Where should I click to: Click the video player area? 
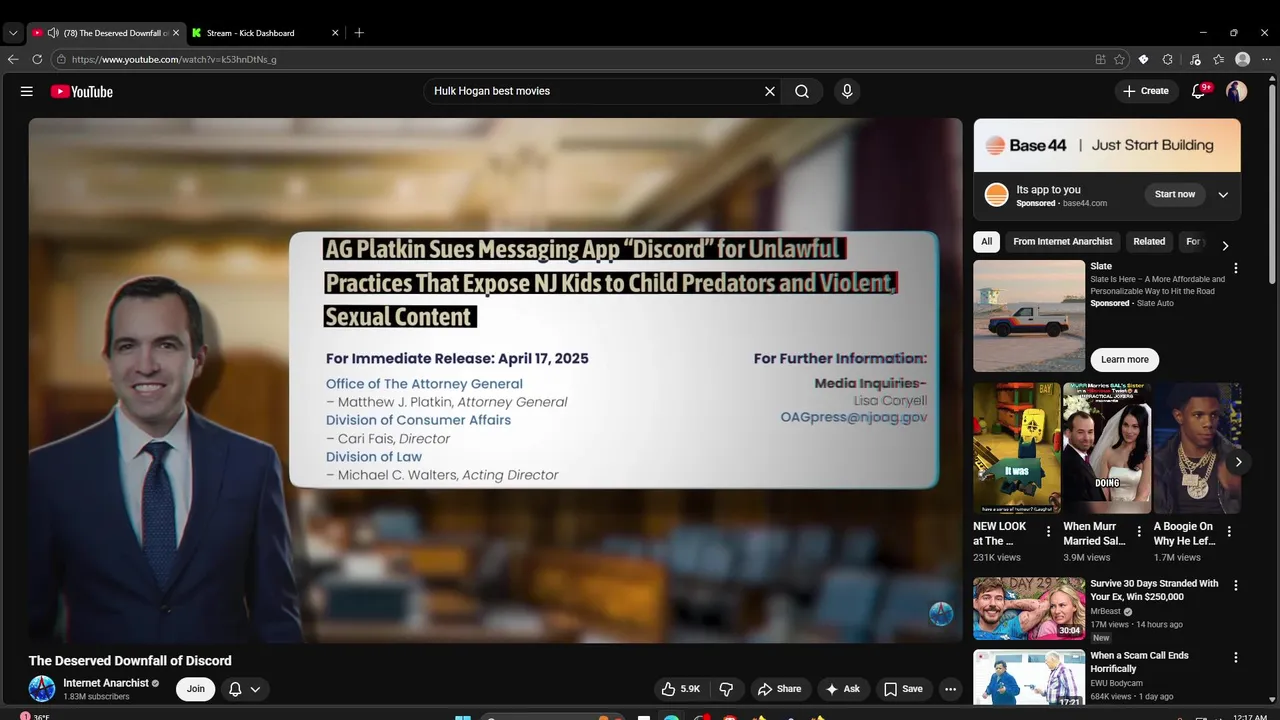pos(495,380)
